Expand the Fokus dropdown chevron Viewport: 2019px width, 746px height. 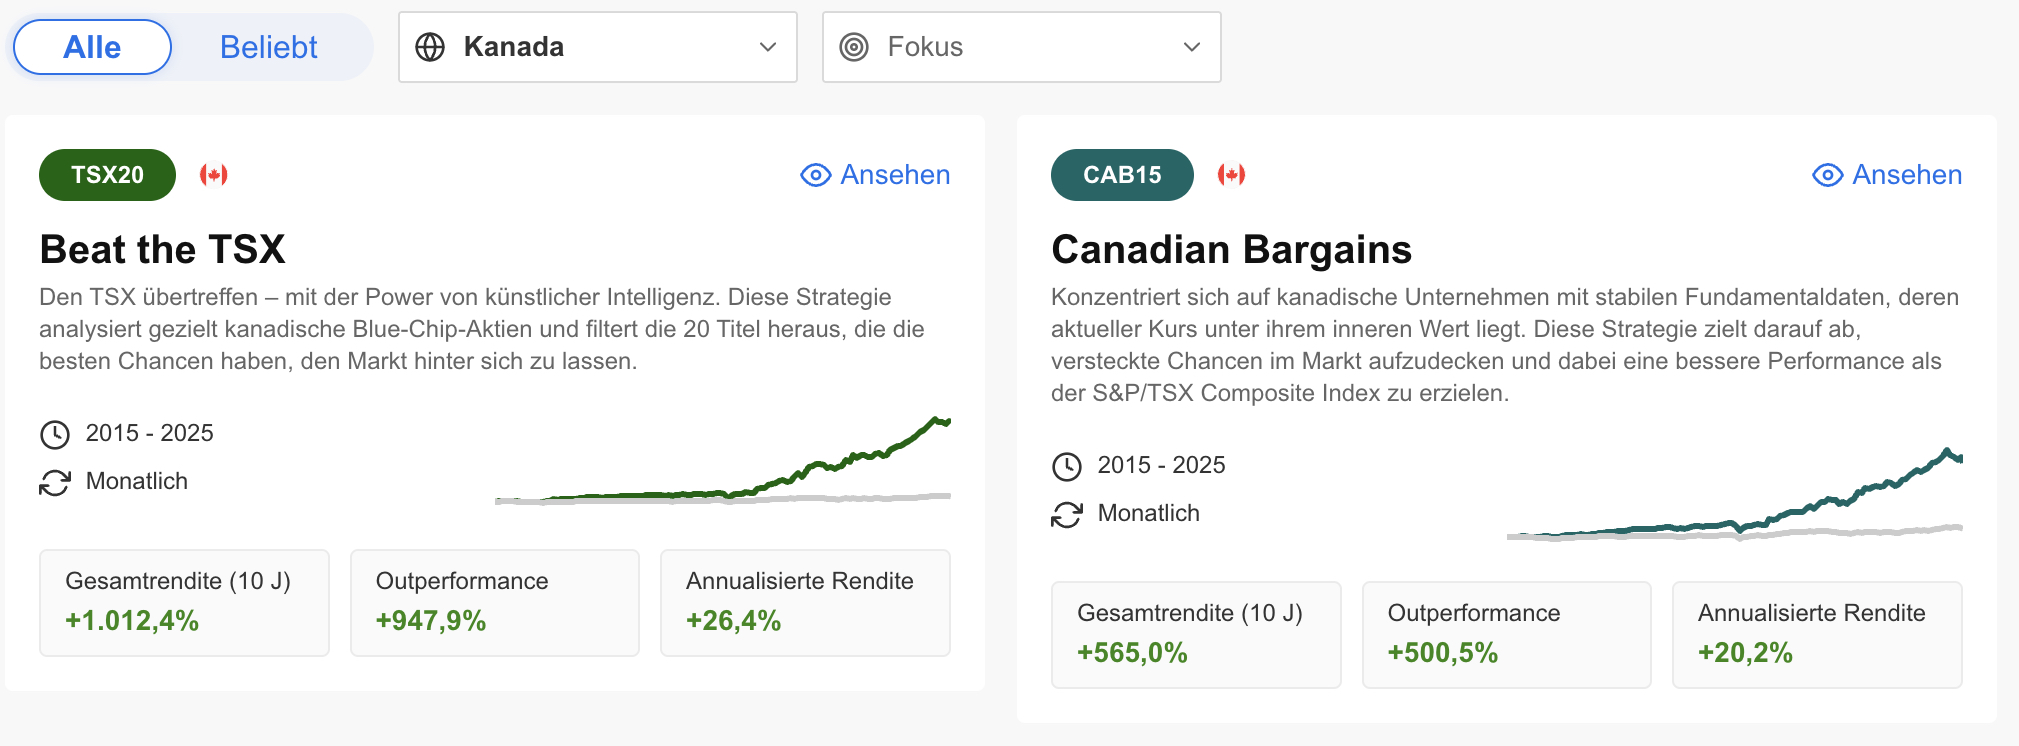(1192, 47)
